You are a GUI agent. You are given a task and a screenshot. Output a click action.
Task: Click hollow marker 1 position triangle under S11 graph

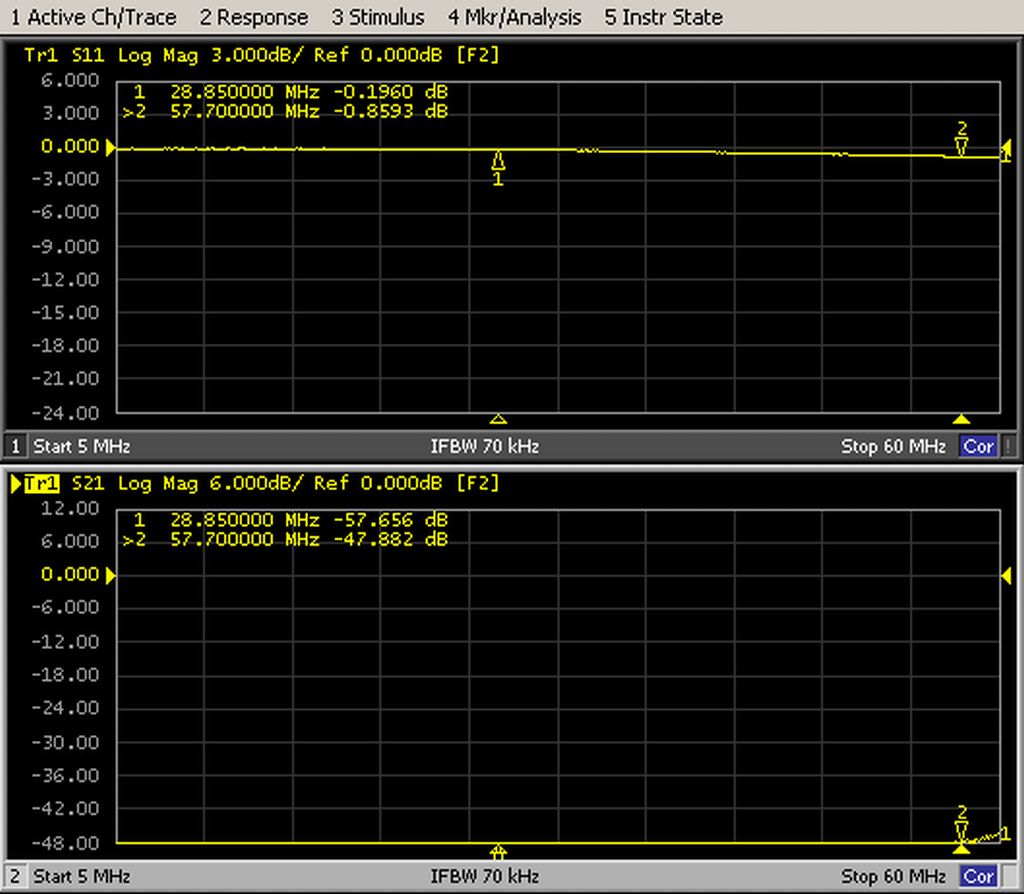point(499,419)
